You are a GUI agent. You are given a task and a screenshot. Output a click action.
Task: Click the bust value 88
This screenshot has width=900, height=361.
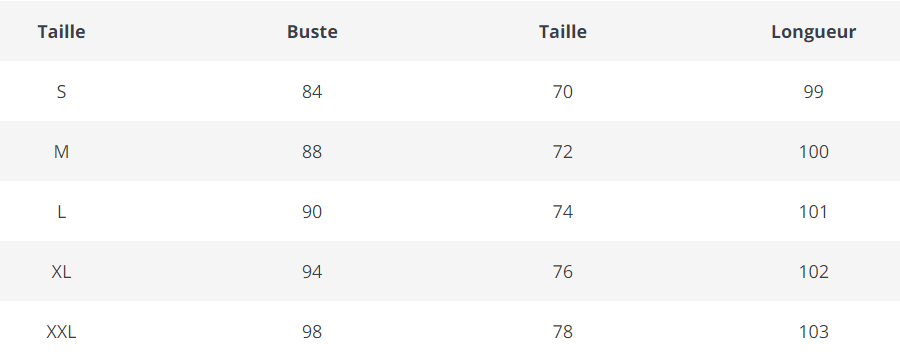[312, 152]
